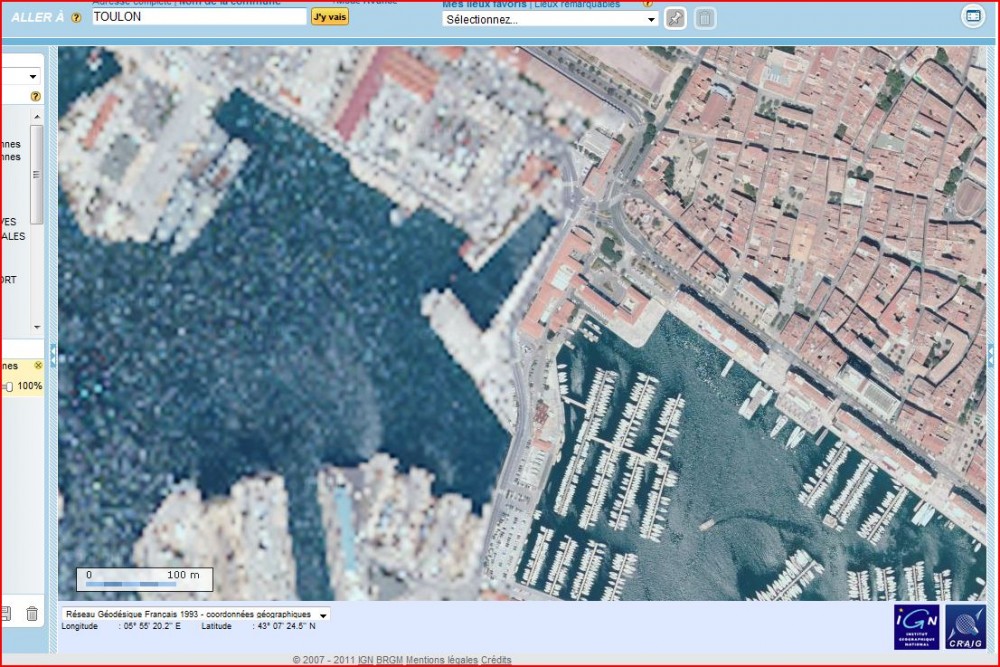Image resolution: width=1000 pixels, height=667 pixels.
Task: Click the layer list scrollbar down arrow
Action: pos(37,327)
